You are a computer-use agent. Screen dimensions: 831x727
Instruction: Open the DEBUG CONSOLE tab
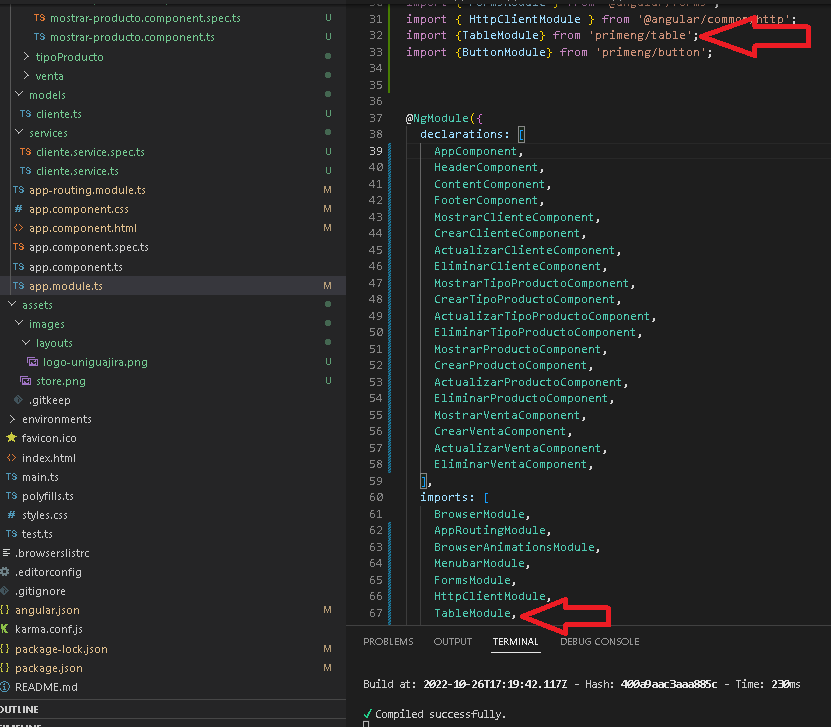599,641
